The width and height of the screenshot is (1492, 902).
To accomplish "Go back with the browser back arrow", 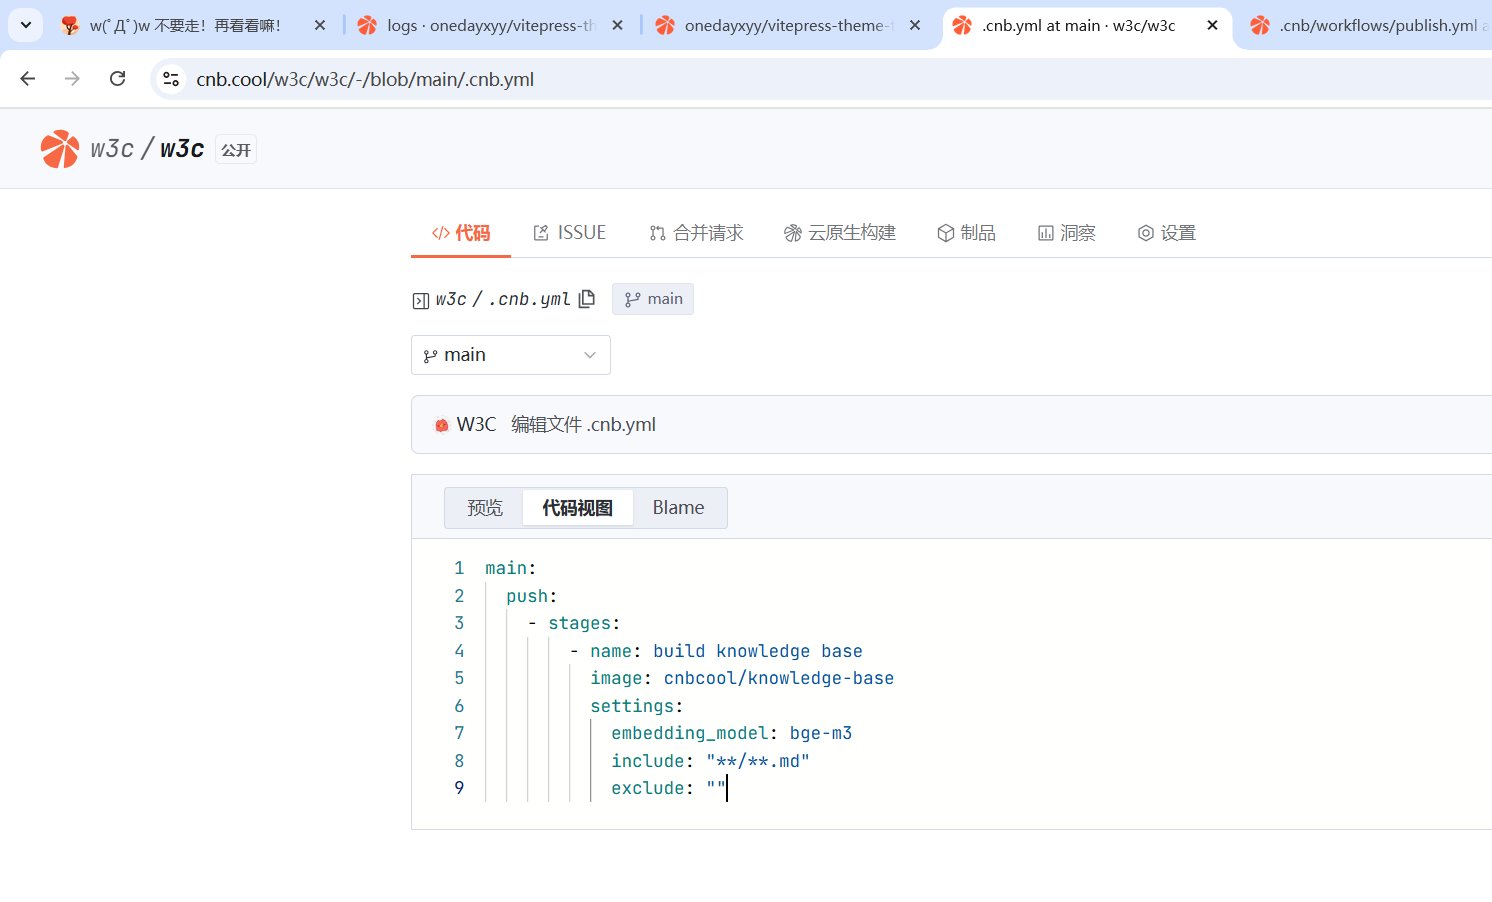I will pyautogui.click(x=28, y=79).
